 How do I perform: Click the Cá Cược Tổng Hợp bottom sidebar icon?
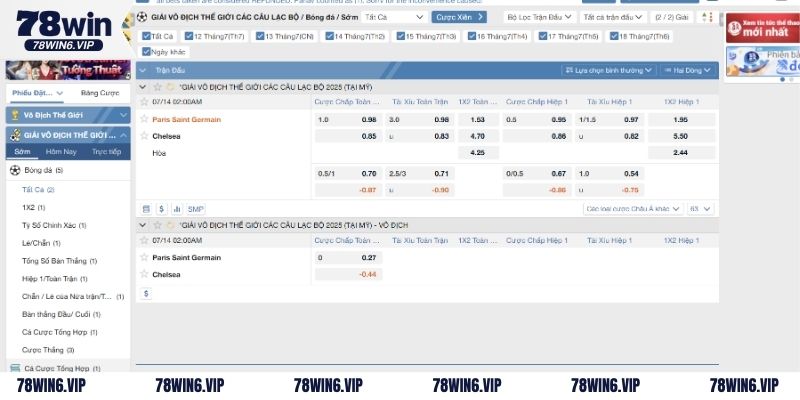(15, 368)
